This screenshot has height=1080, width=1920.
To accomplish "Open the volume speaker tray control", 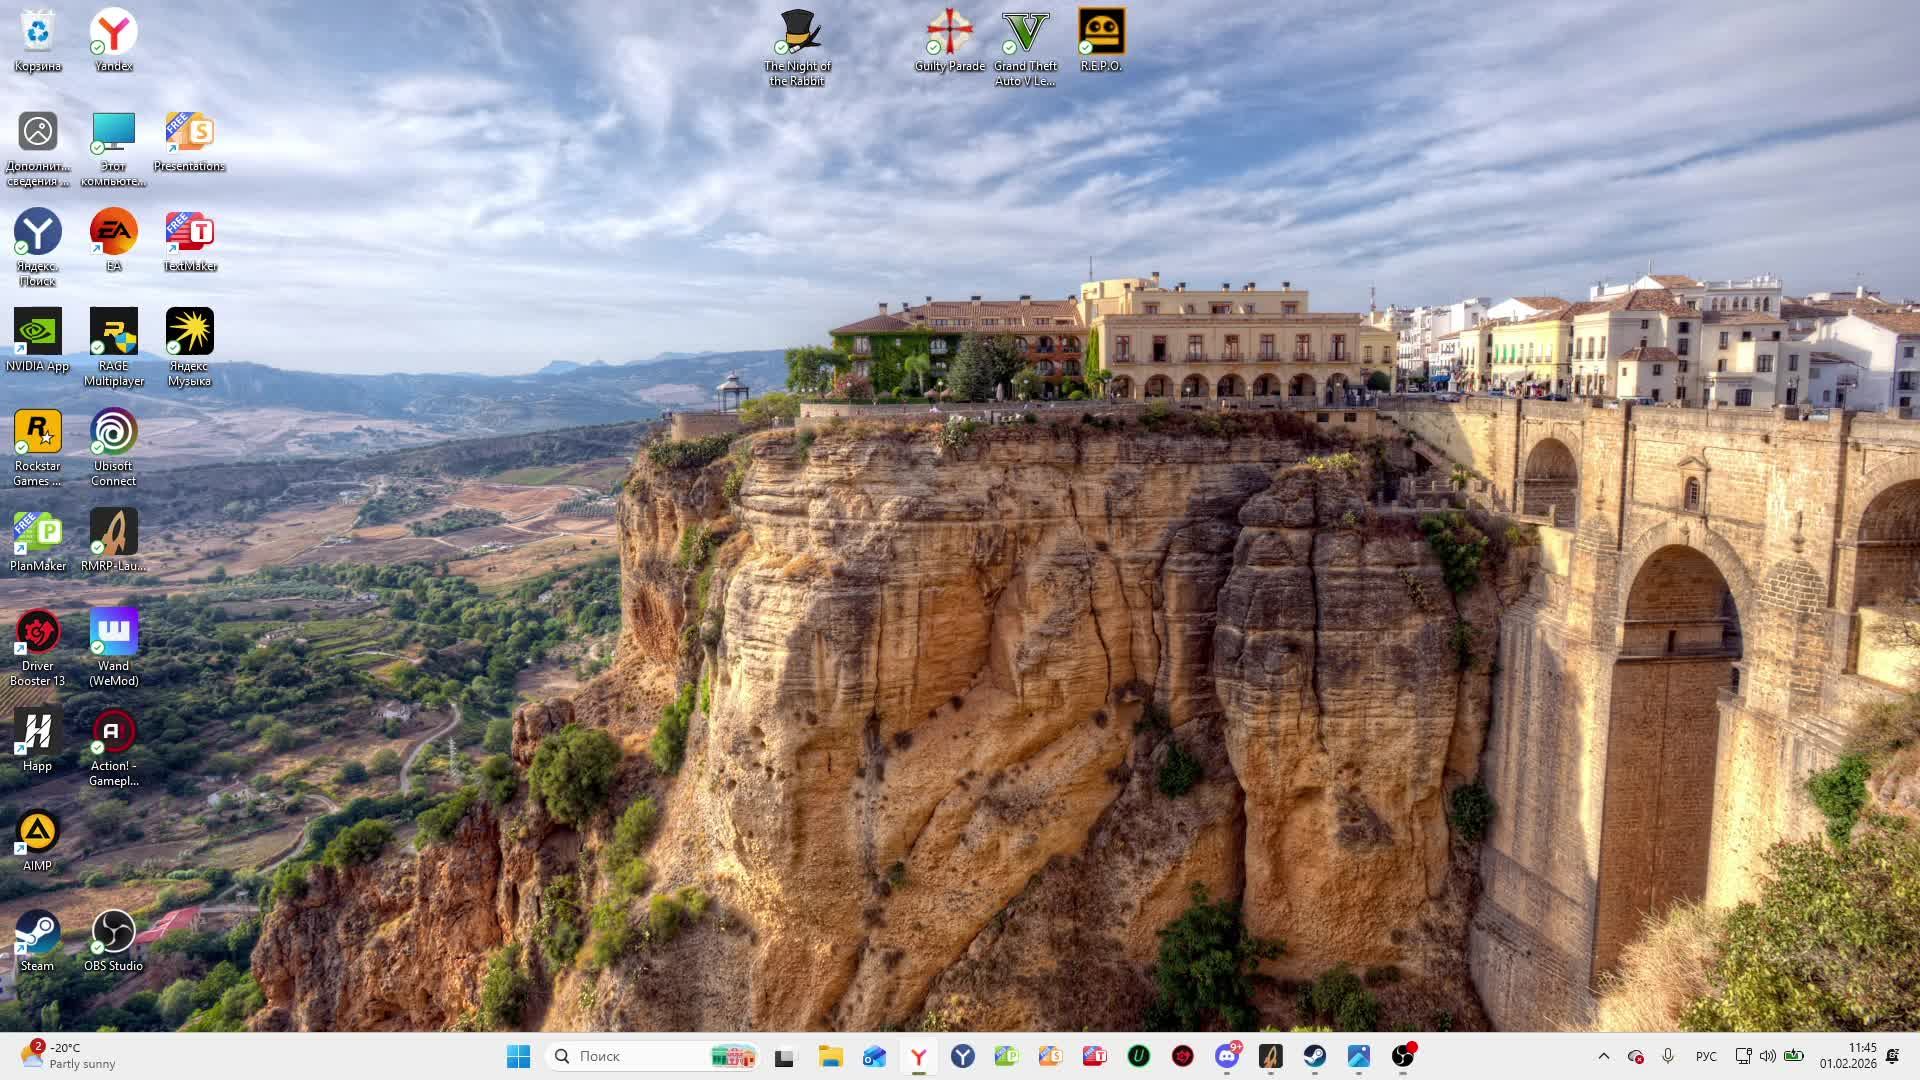I will (x=1768, y=1056).
